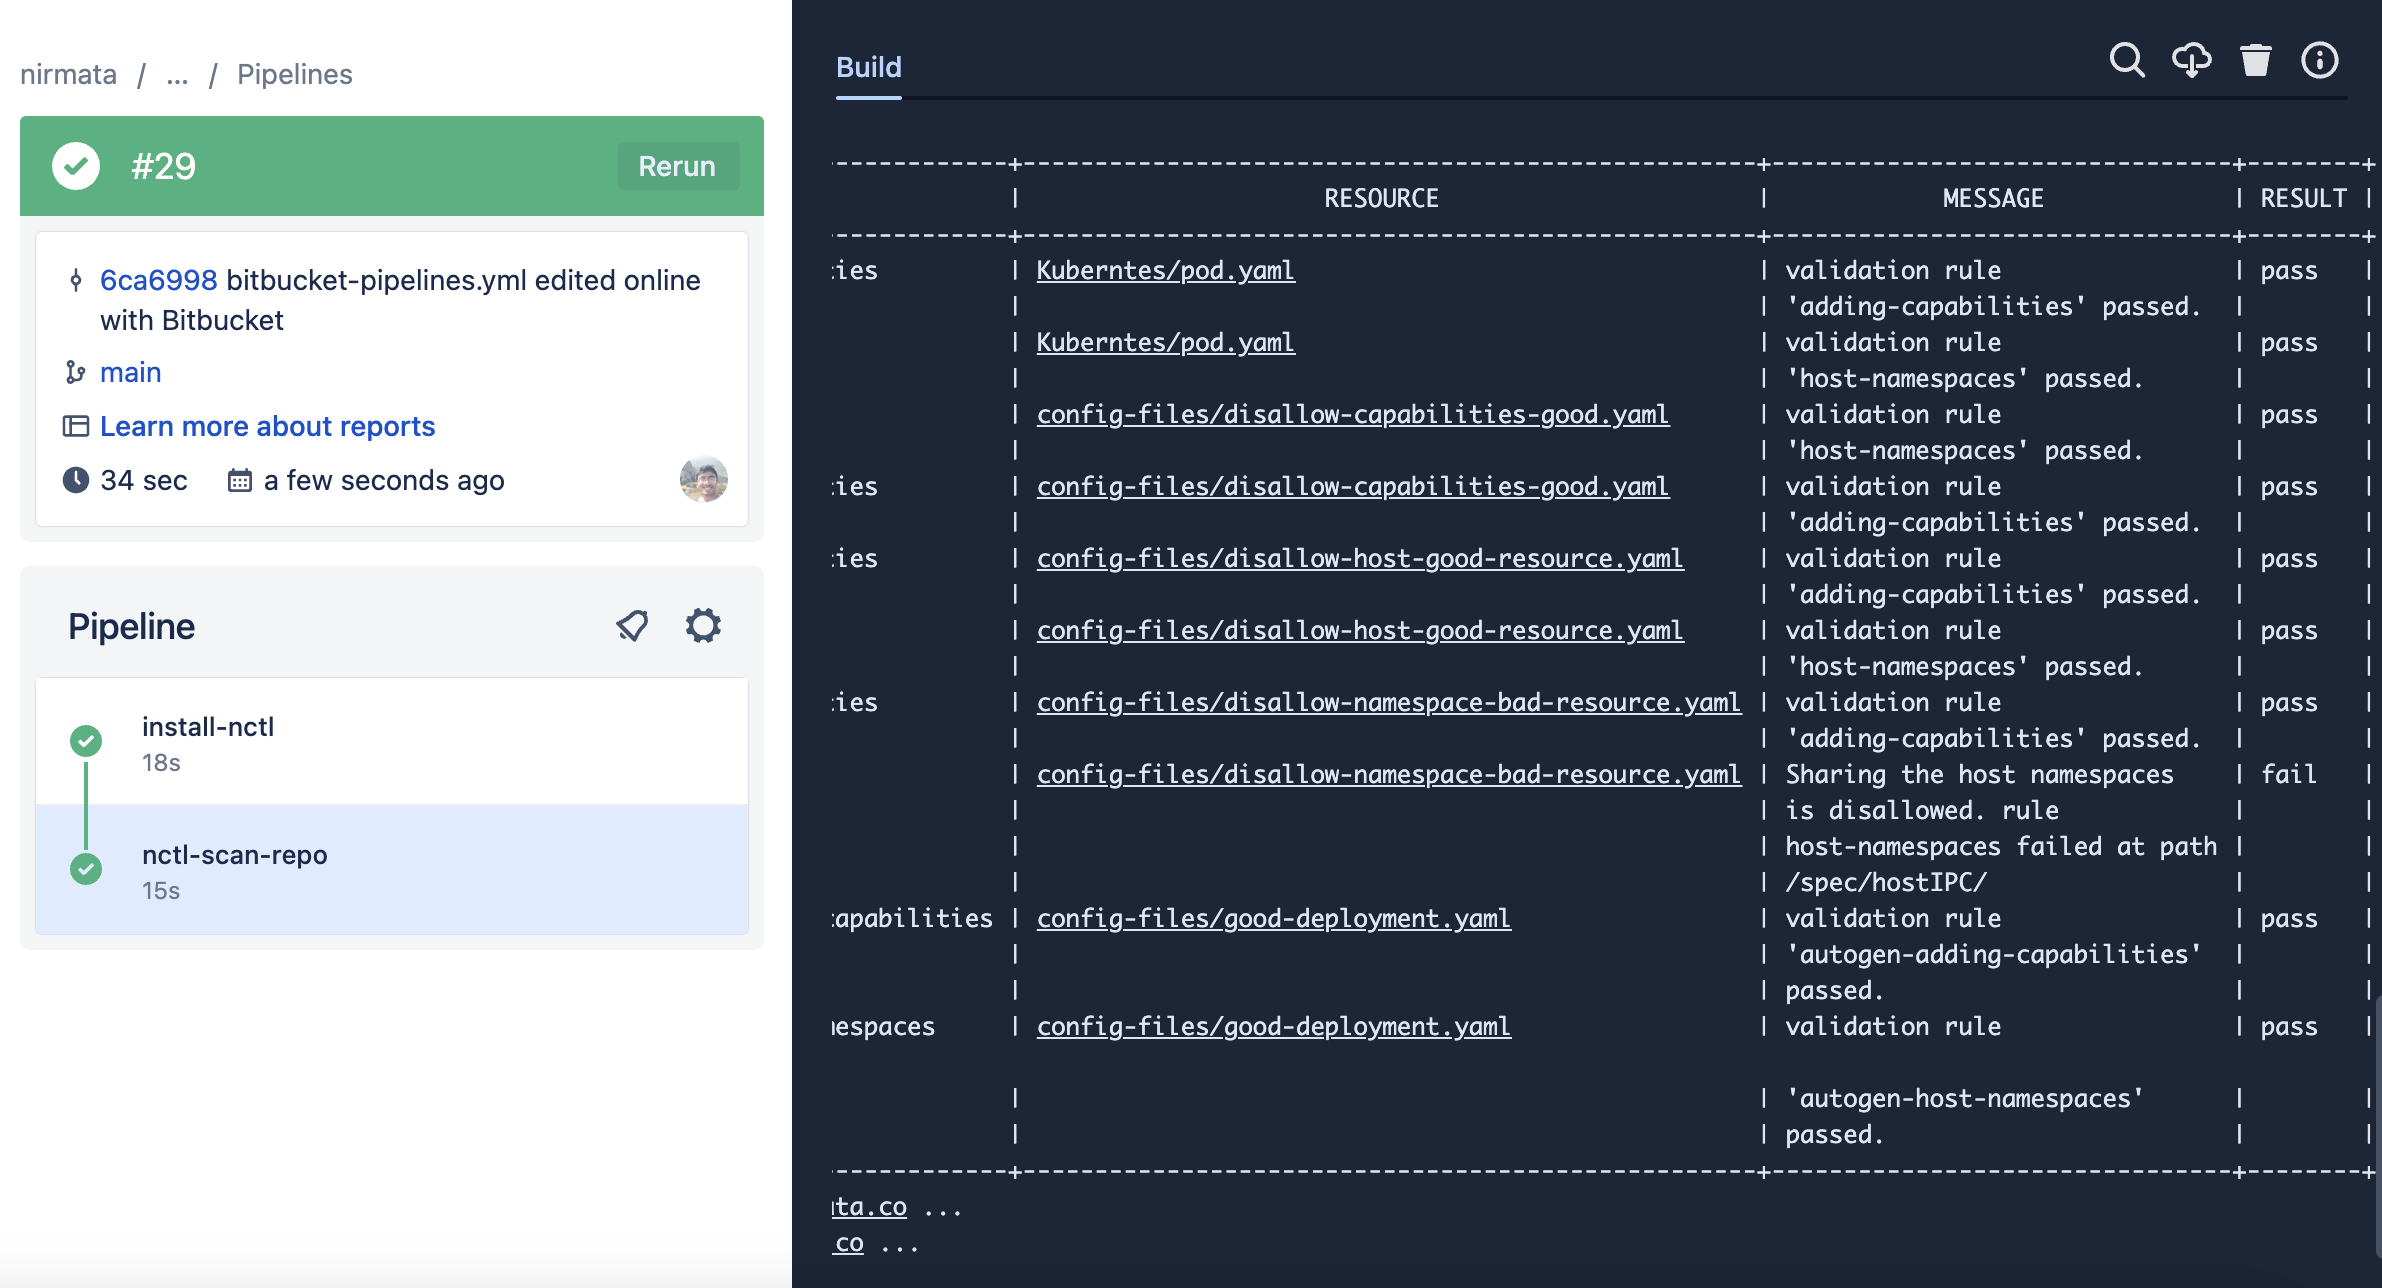Click the green success checkmark beside #29
This screenshot has width=2382, height=1288.
(x=76, y=166)
